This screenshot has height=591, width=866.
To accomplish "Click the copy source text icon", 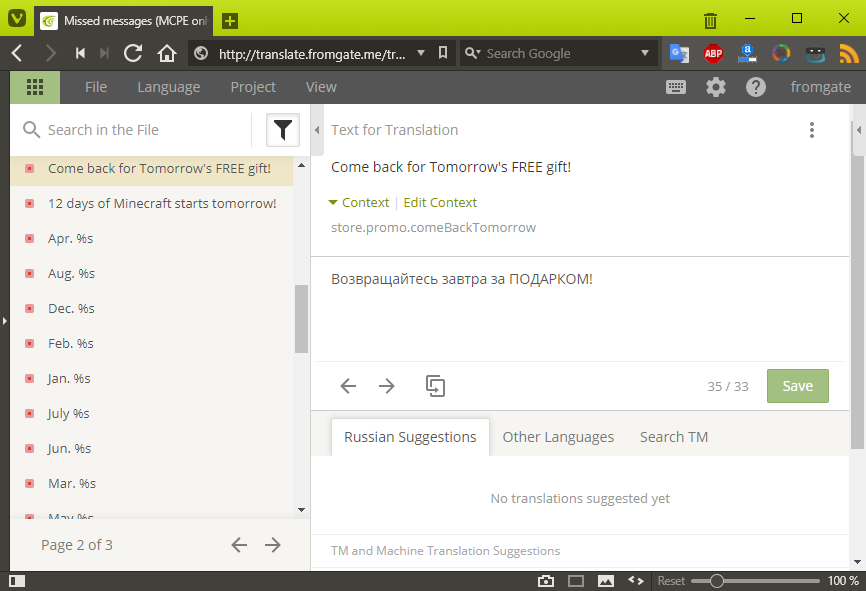I will (435, 386).
